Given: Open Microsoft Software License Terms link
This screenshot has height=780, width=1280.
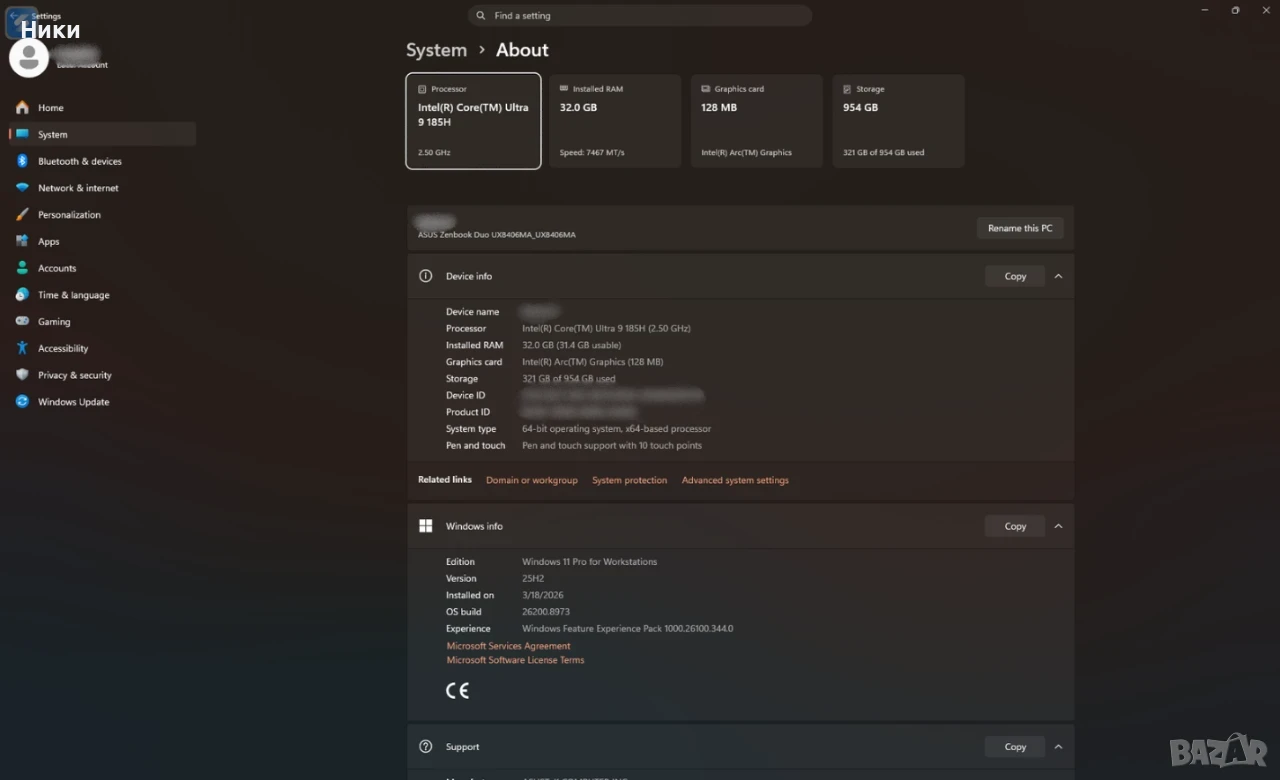Looking at the screenshot, I should 515,660.
